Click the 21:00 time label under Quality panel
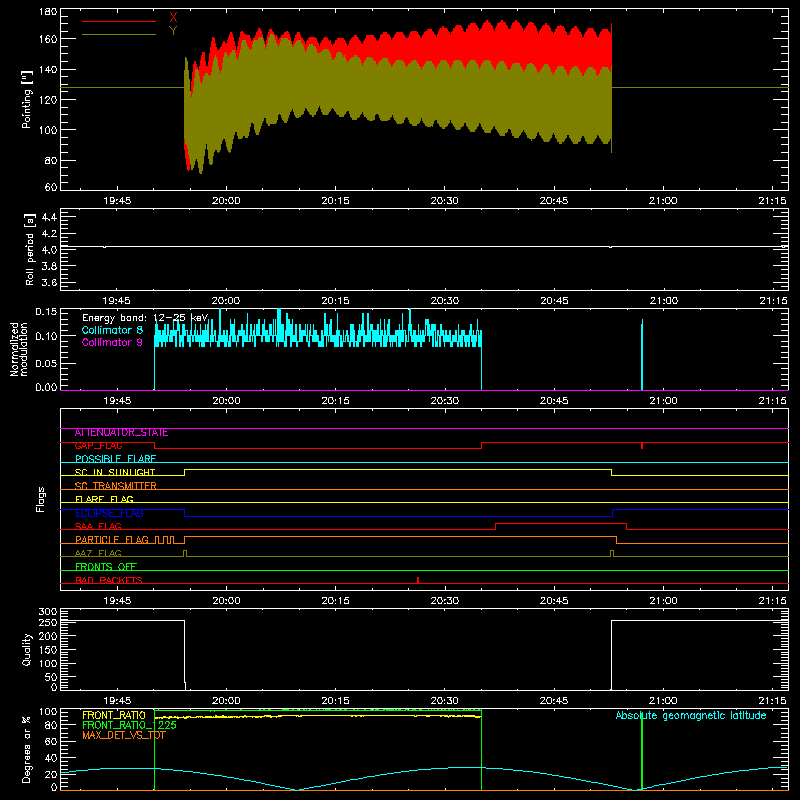This screenshot has width=800, height=800. point(663,701)
